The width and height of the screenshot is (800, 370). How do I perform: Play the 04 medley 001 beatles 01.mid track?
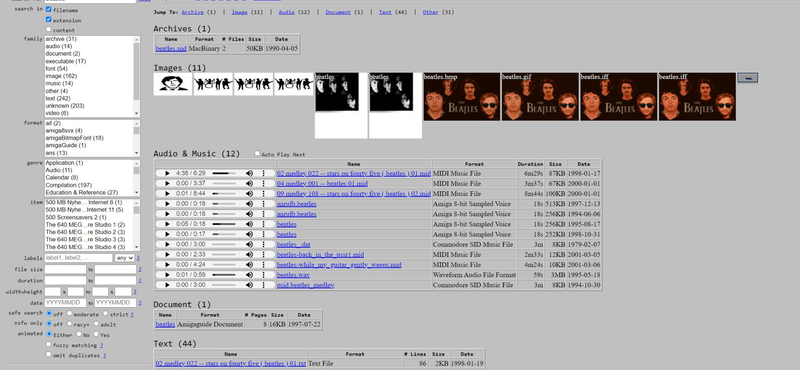coord(167,184)
